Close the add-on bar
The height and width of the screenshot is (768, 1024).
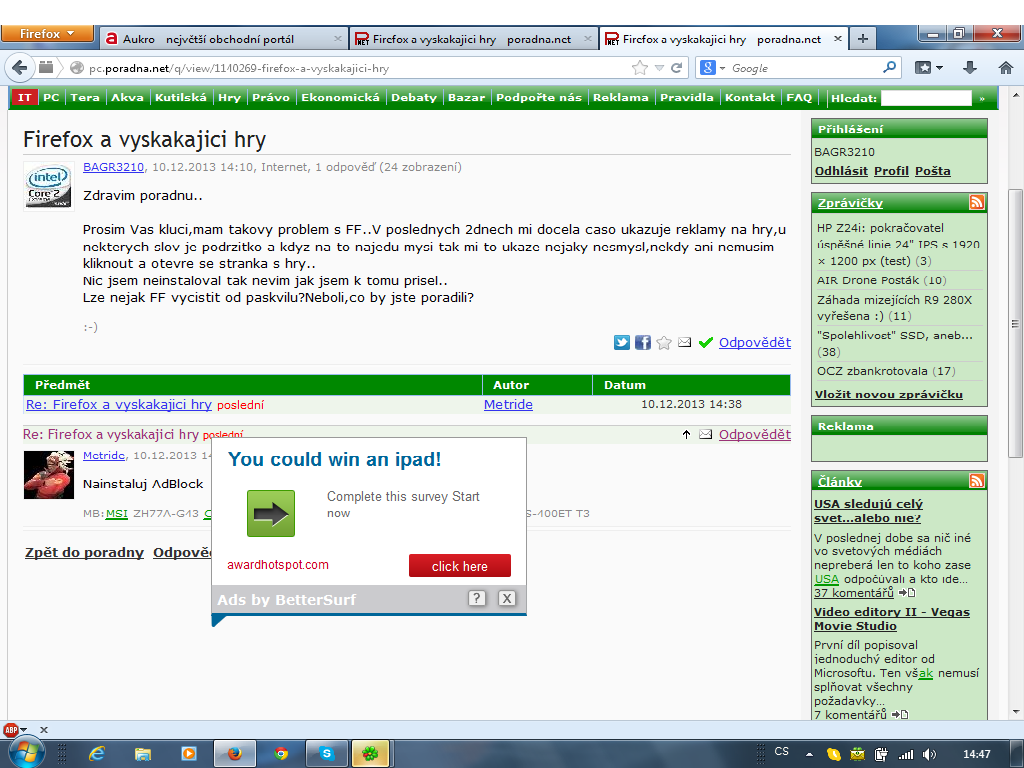(x=44, y=730)
